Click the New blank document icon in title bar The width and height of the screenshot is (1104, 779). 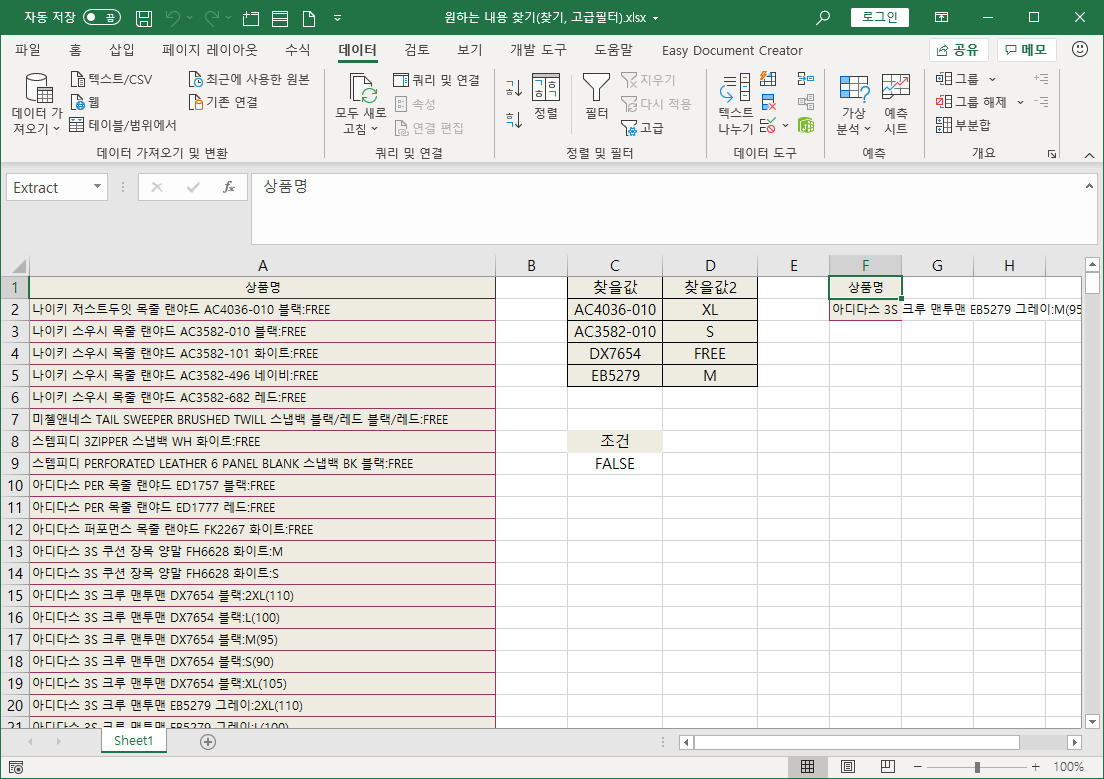point(308,18)
